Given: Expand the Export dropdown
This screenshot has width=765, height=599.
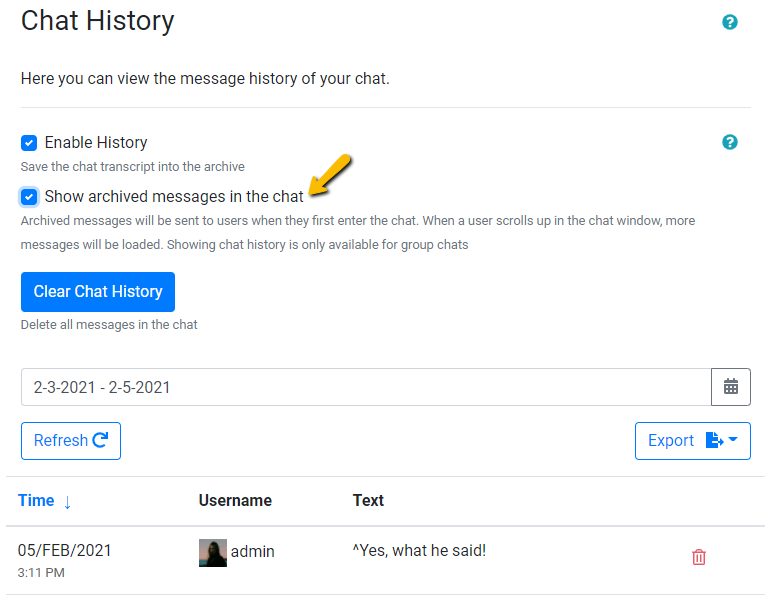Looking at the screenshot, I should tap(692, 441).
